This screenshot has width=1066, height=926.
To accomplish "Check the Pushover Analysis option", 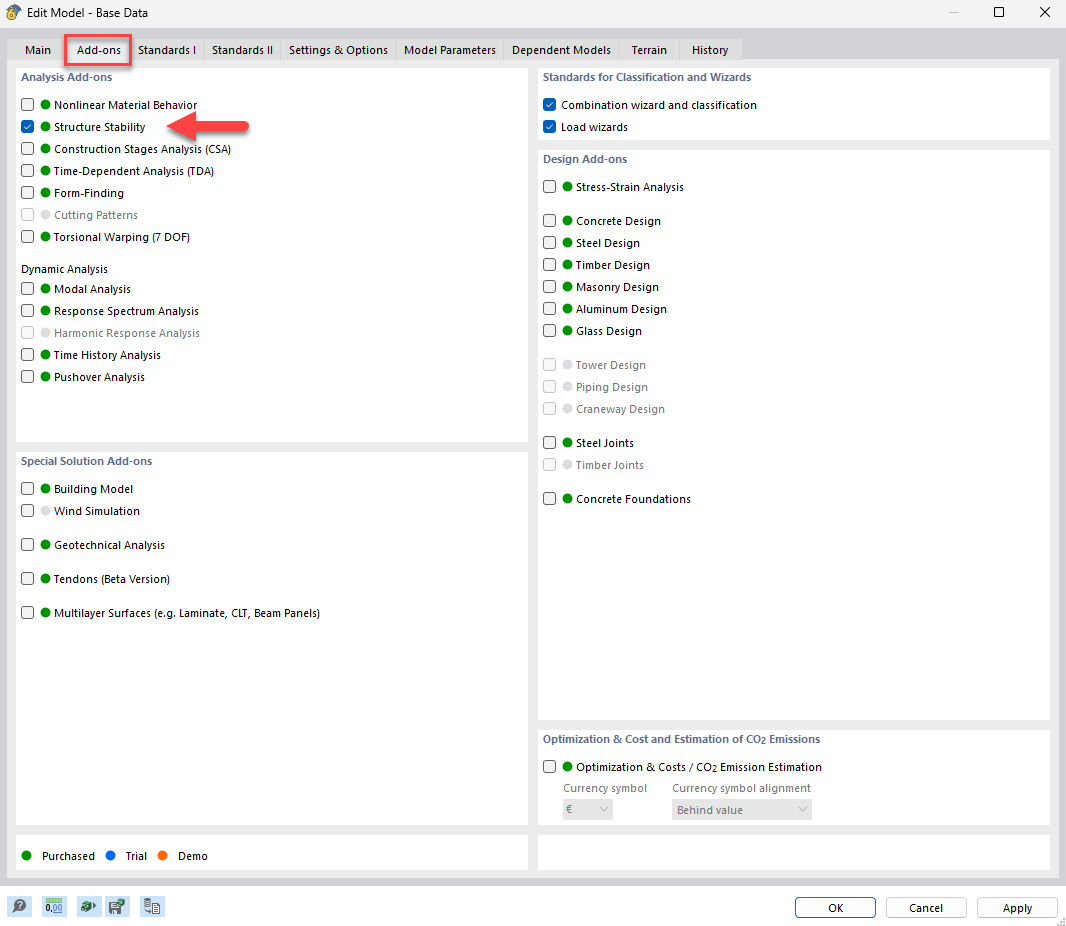I will [x=27, y=377].
